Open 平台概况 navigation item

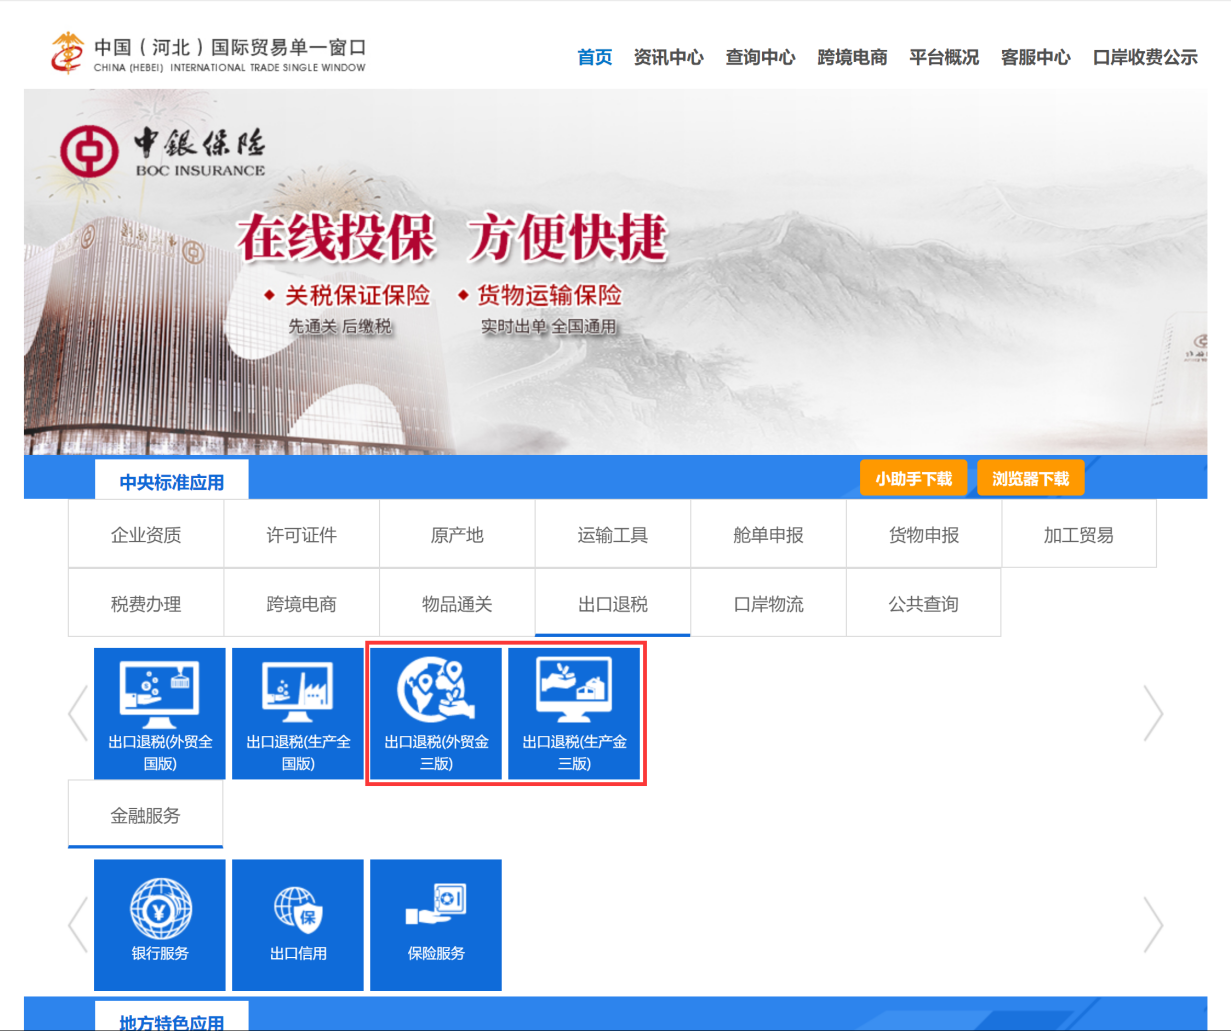pos(945,58)
